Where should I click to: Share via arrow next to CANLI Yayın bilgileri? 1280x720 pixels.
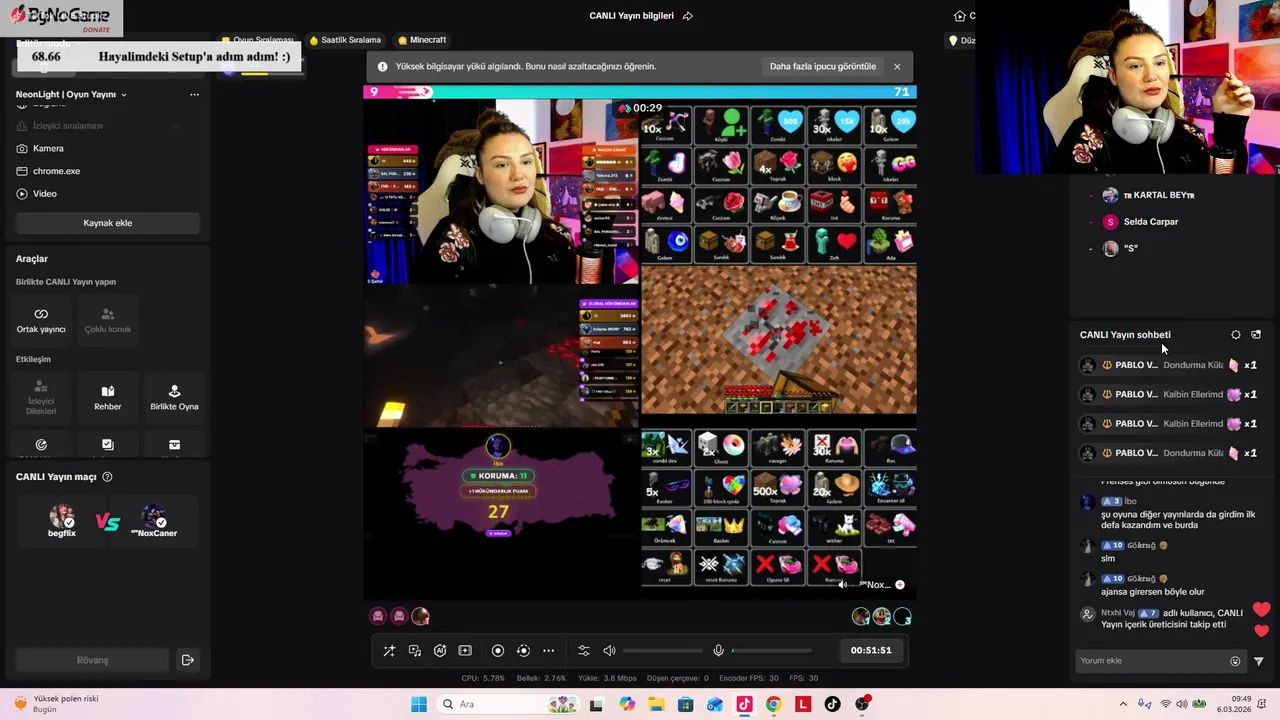687,16
